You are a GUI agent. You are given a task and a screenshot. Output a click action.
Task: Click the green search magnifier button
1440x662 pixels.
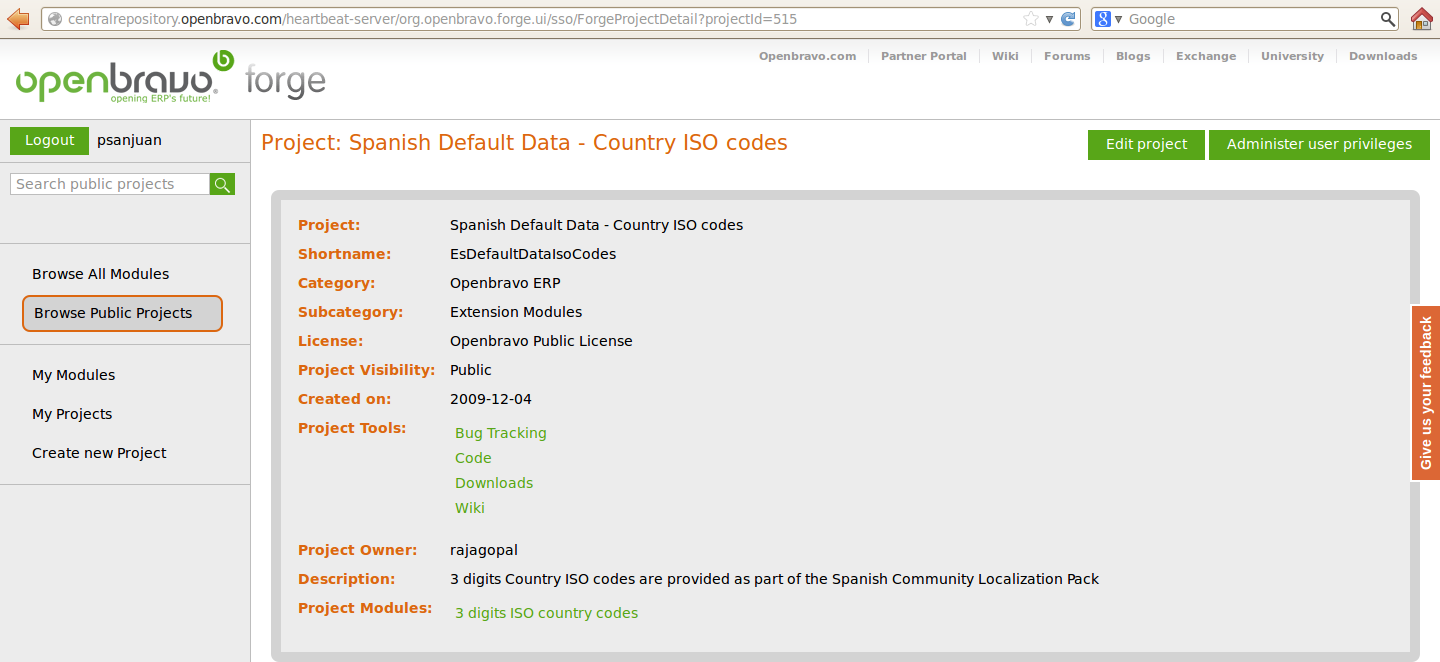point(222,184)
